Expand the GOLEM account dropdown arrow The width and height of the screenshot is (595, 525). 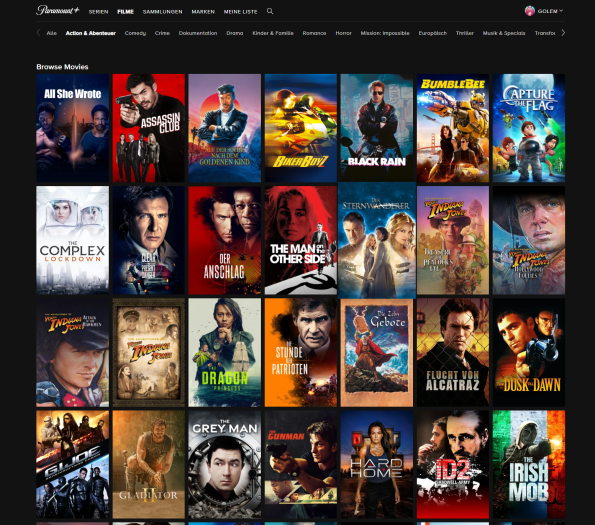tap(561, 11)
